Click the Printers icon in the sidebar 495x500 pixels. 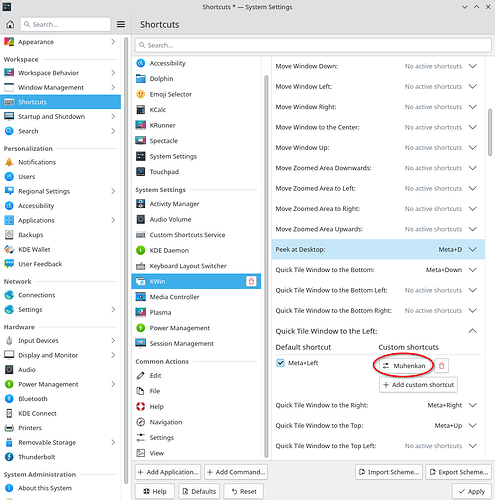click(9, 428)
